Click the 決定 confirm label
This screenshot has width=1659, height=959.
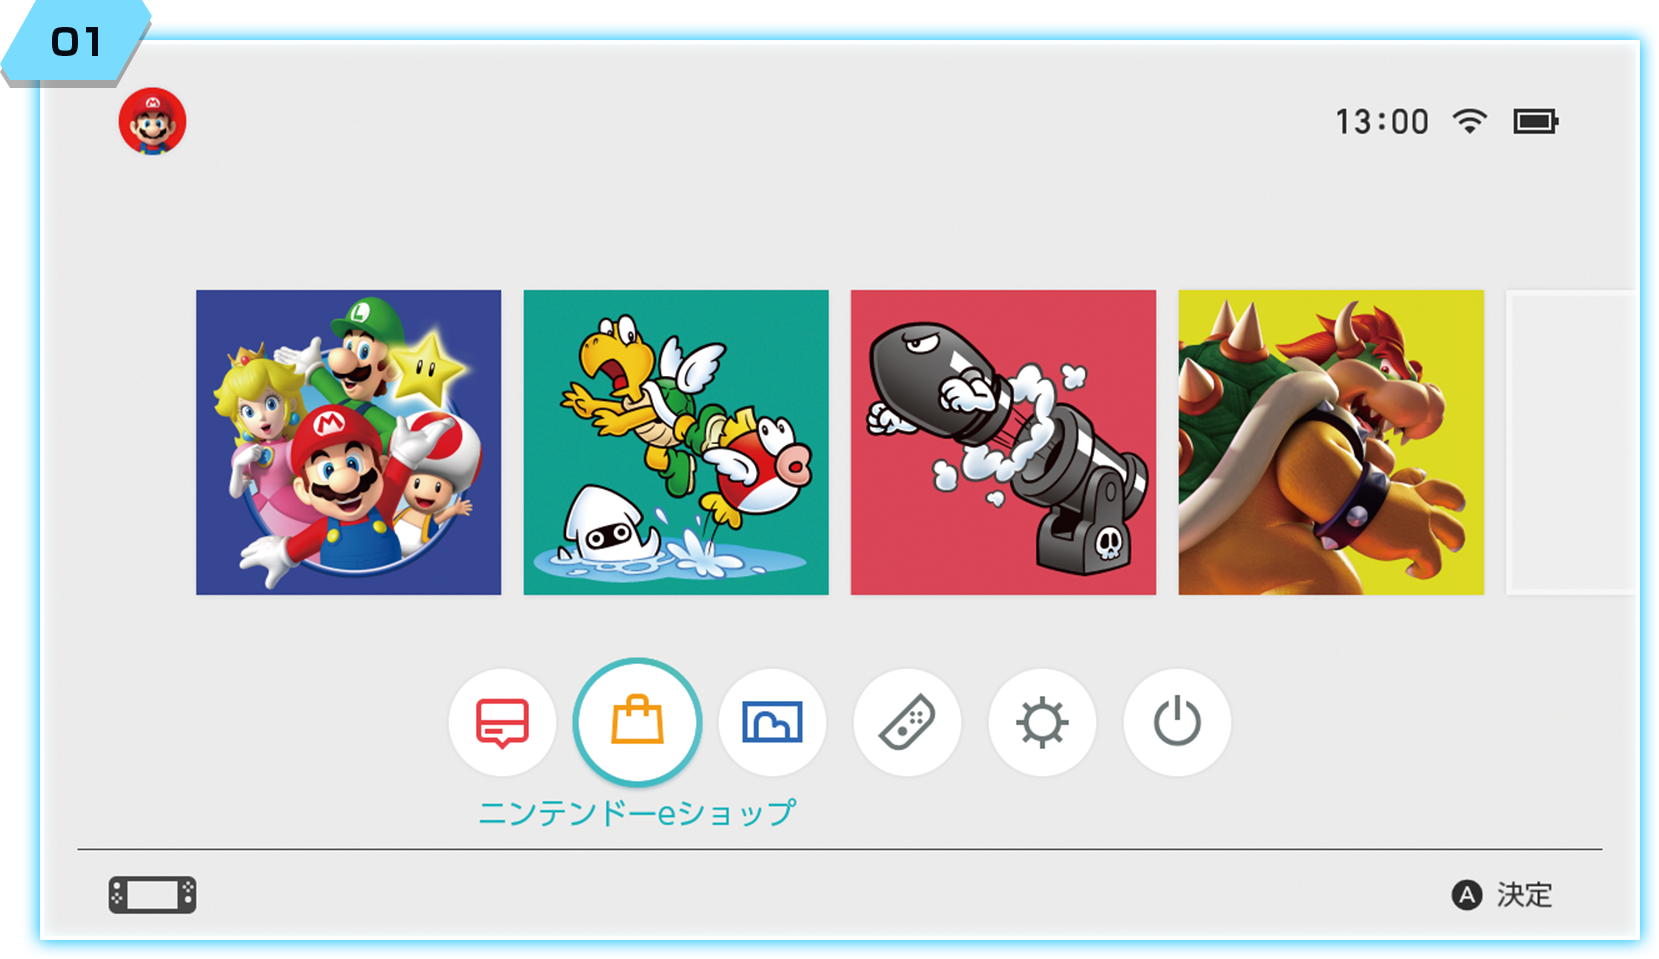coord(1523,894)
